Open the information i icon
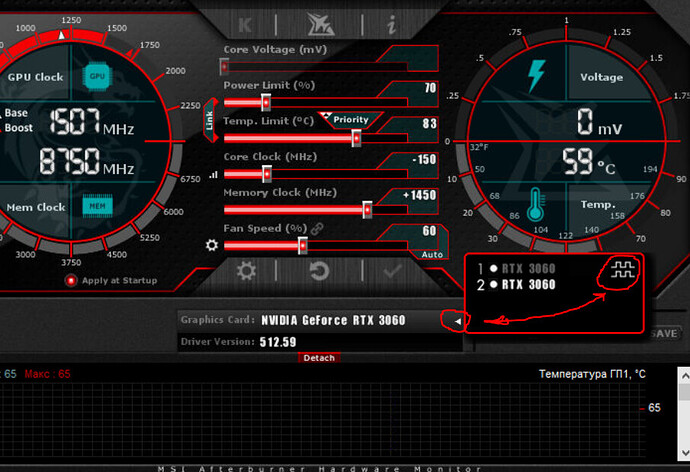Viewport: 690px width, 472px height. click(x=391, y=24)
